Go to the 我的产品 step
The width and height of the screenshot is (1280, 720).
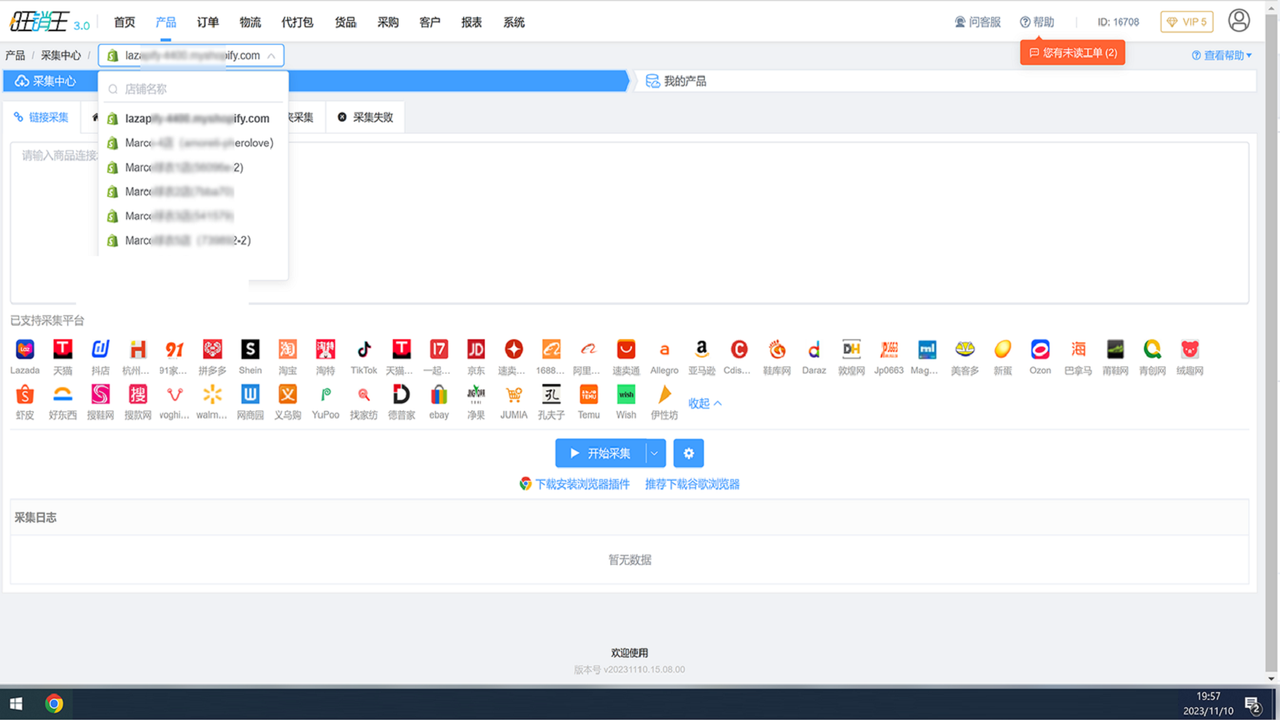677,81
